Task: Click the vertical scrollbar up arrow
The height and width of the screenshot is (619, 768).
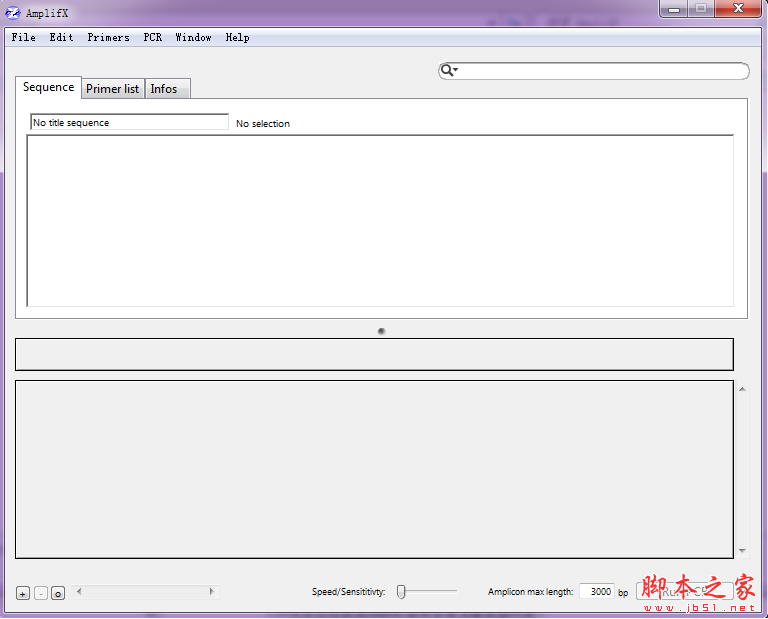Action: click(742, 389)
